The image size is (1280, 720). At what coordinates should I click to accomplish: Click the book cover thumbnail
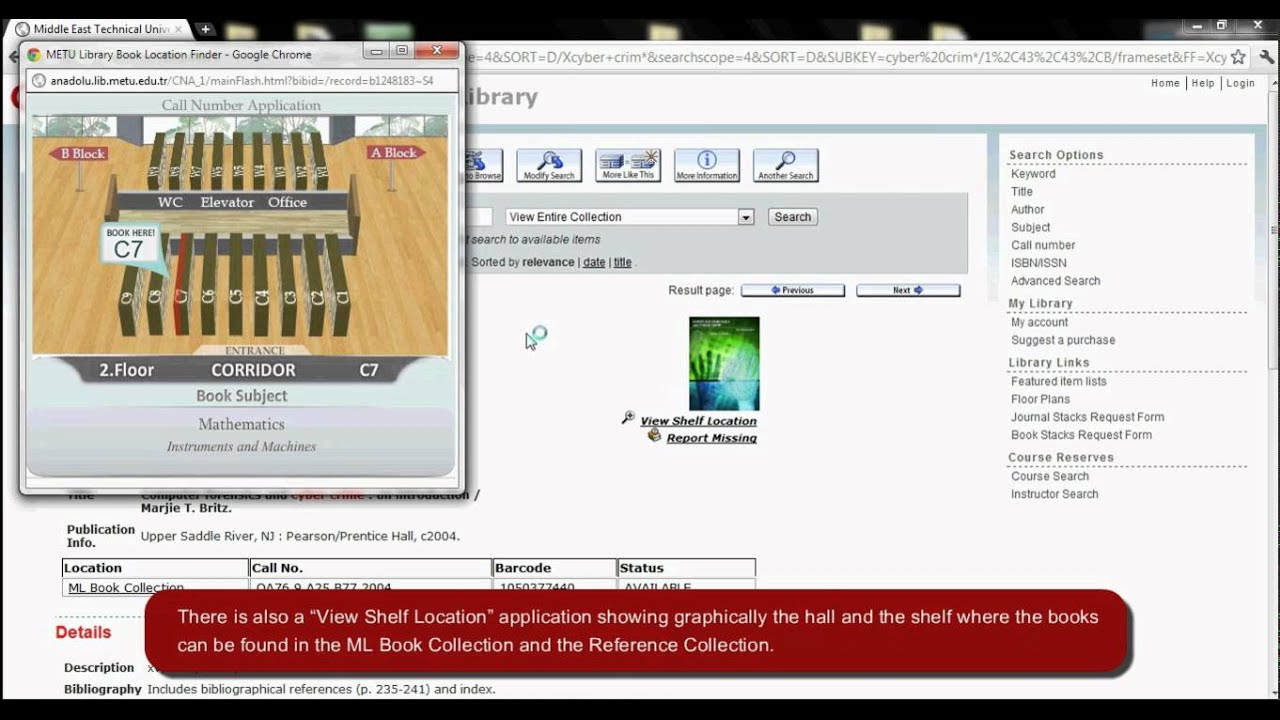tap(724, 364)
